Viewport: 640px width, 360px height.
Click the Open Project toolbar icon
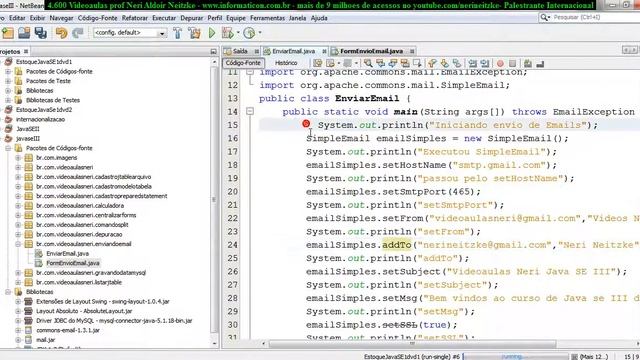pos(24,33)
